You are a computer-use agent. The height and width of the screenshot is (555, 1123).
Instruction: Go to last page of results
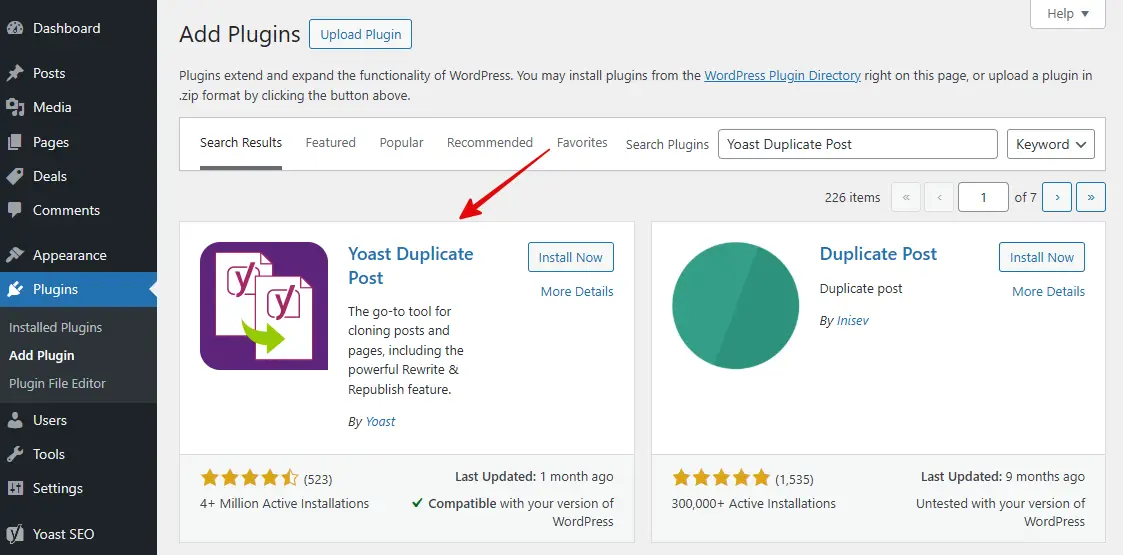pyautogui.click(x=1091, y=197)
